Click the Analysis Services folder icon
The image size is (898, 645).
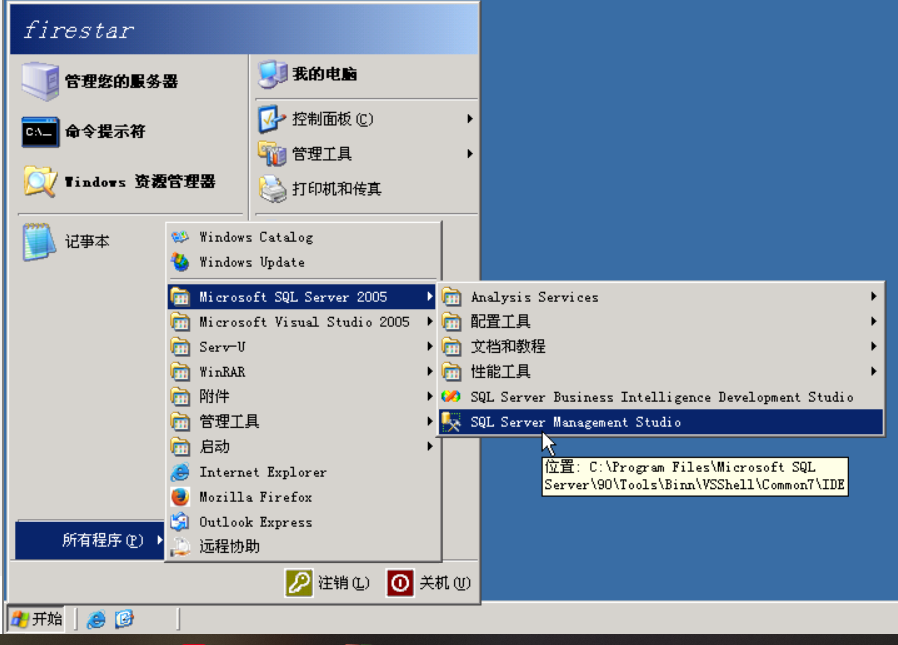[451, 297]
